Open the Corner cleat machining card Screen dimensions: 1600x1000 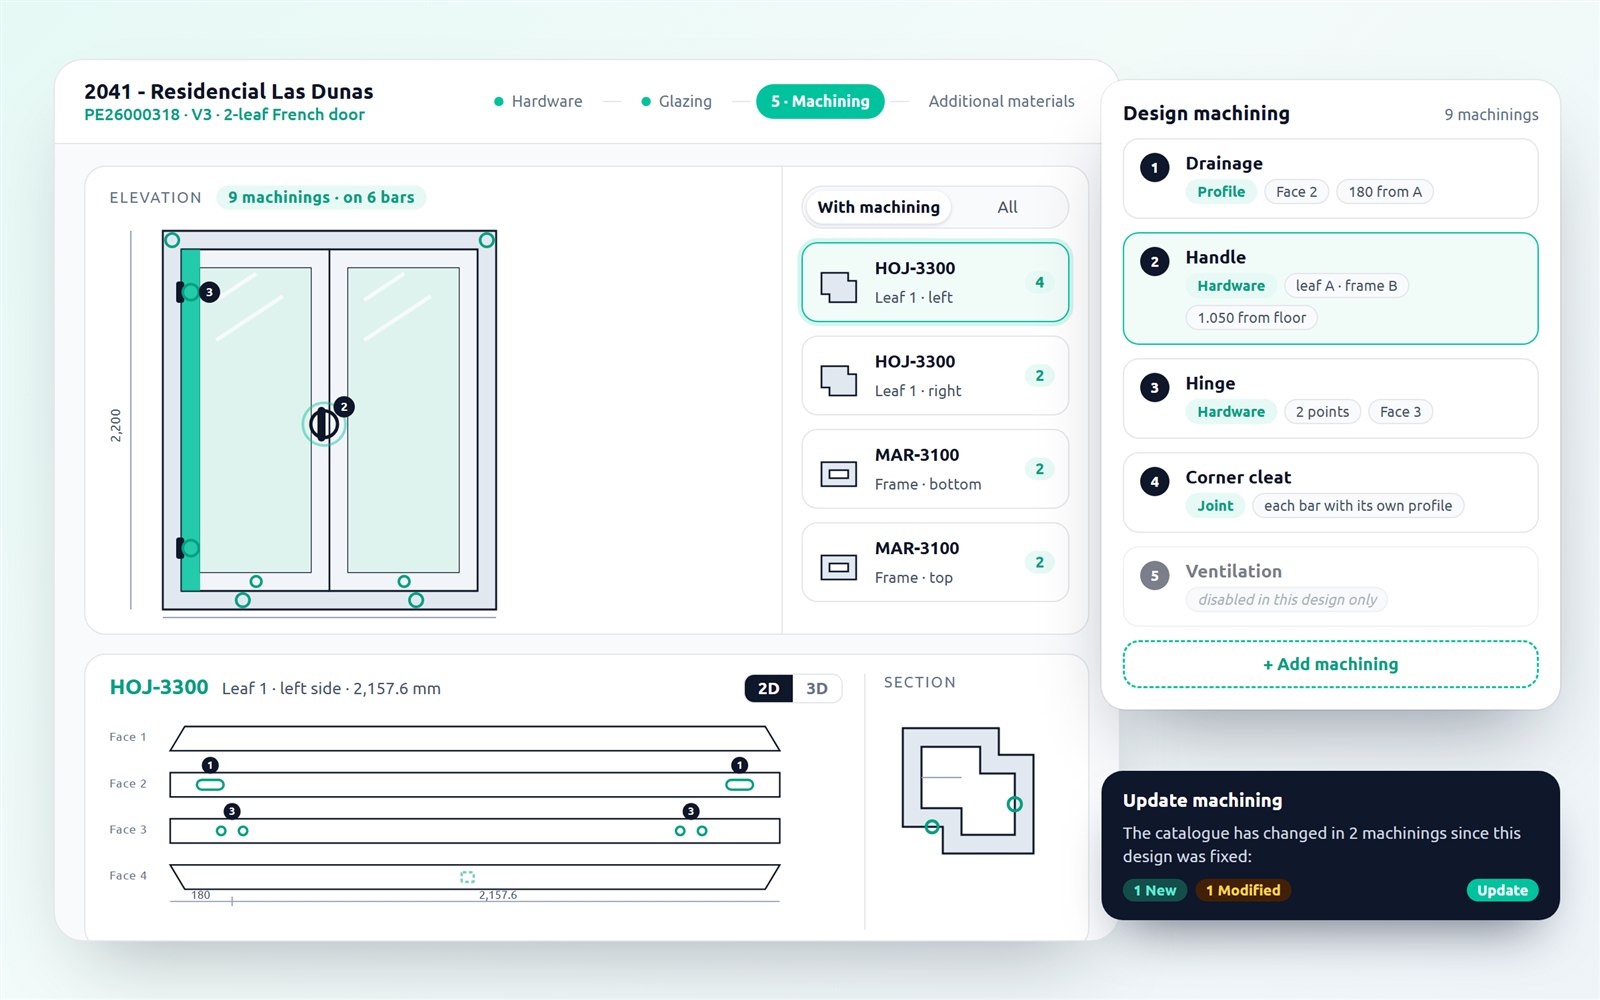pos(1330,492)
